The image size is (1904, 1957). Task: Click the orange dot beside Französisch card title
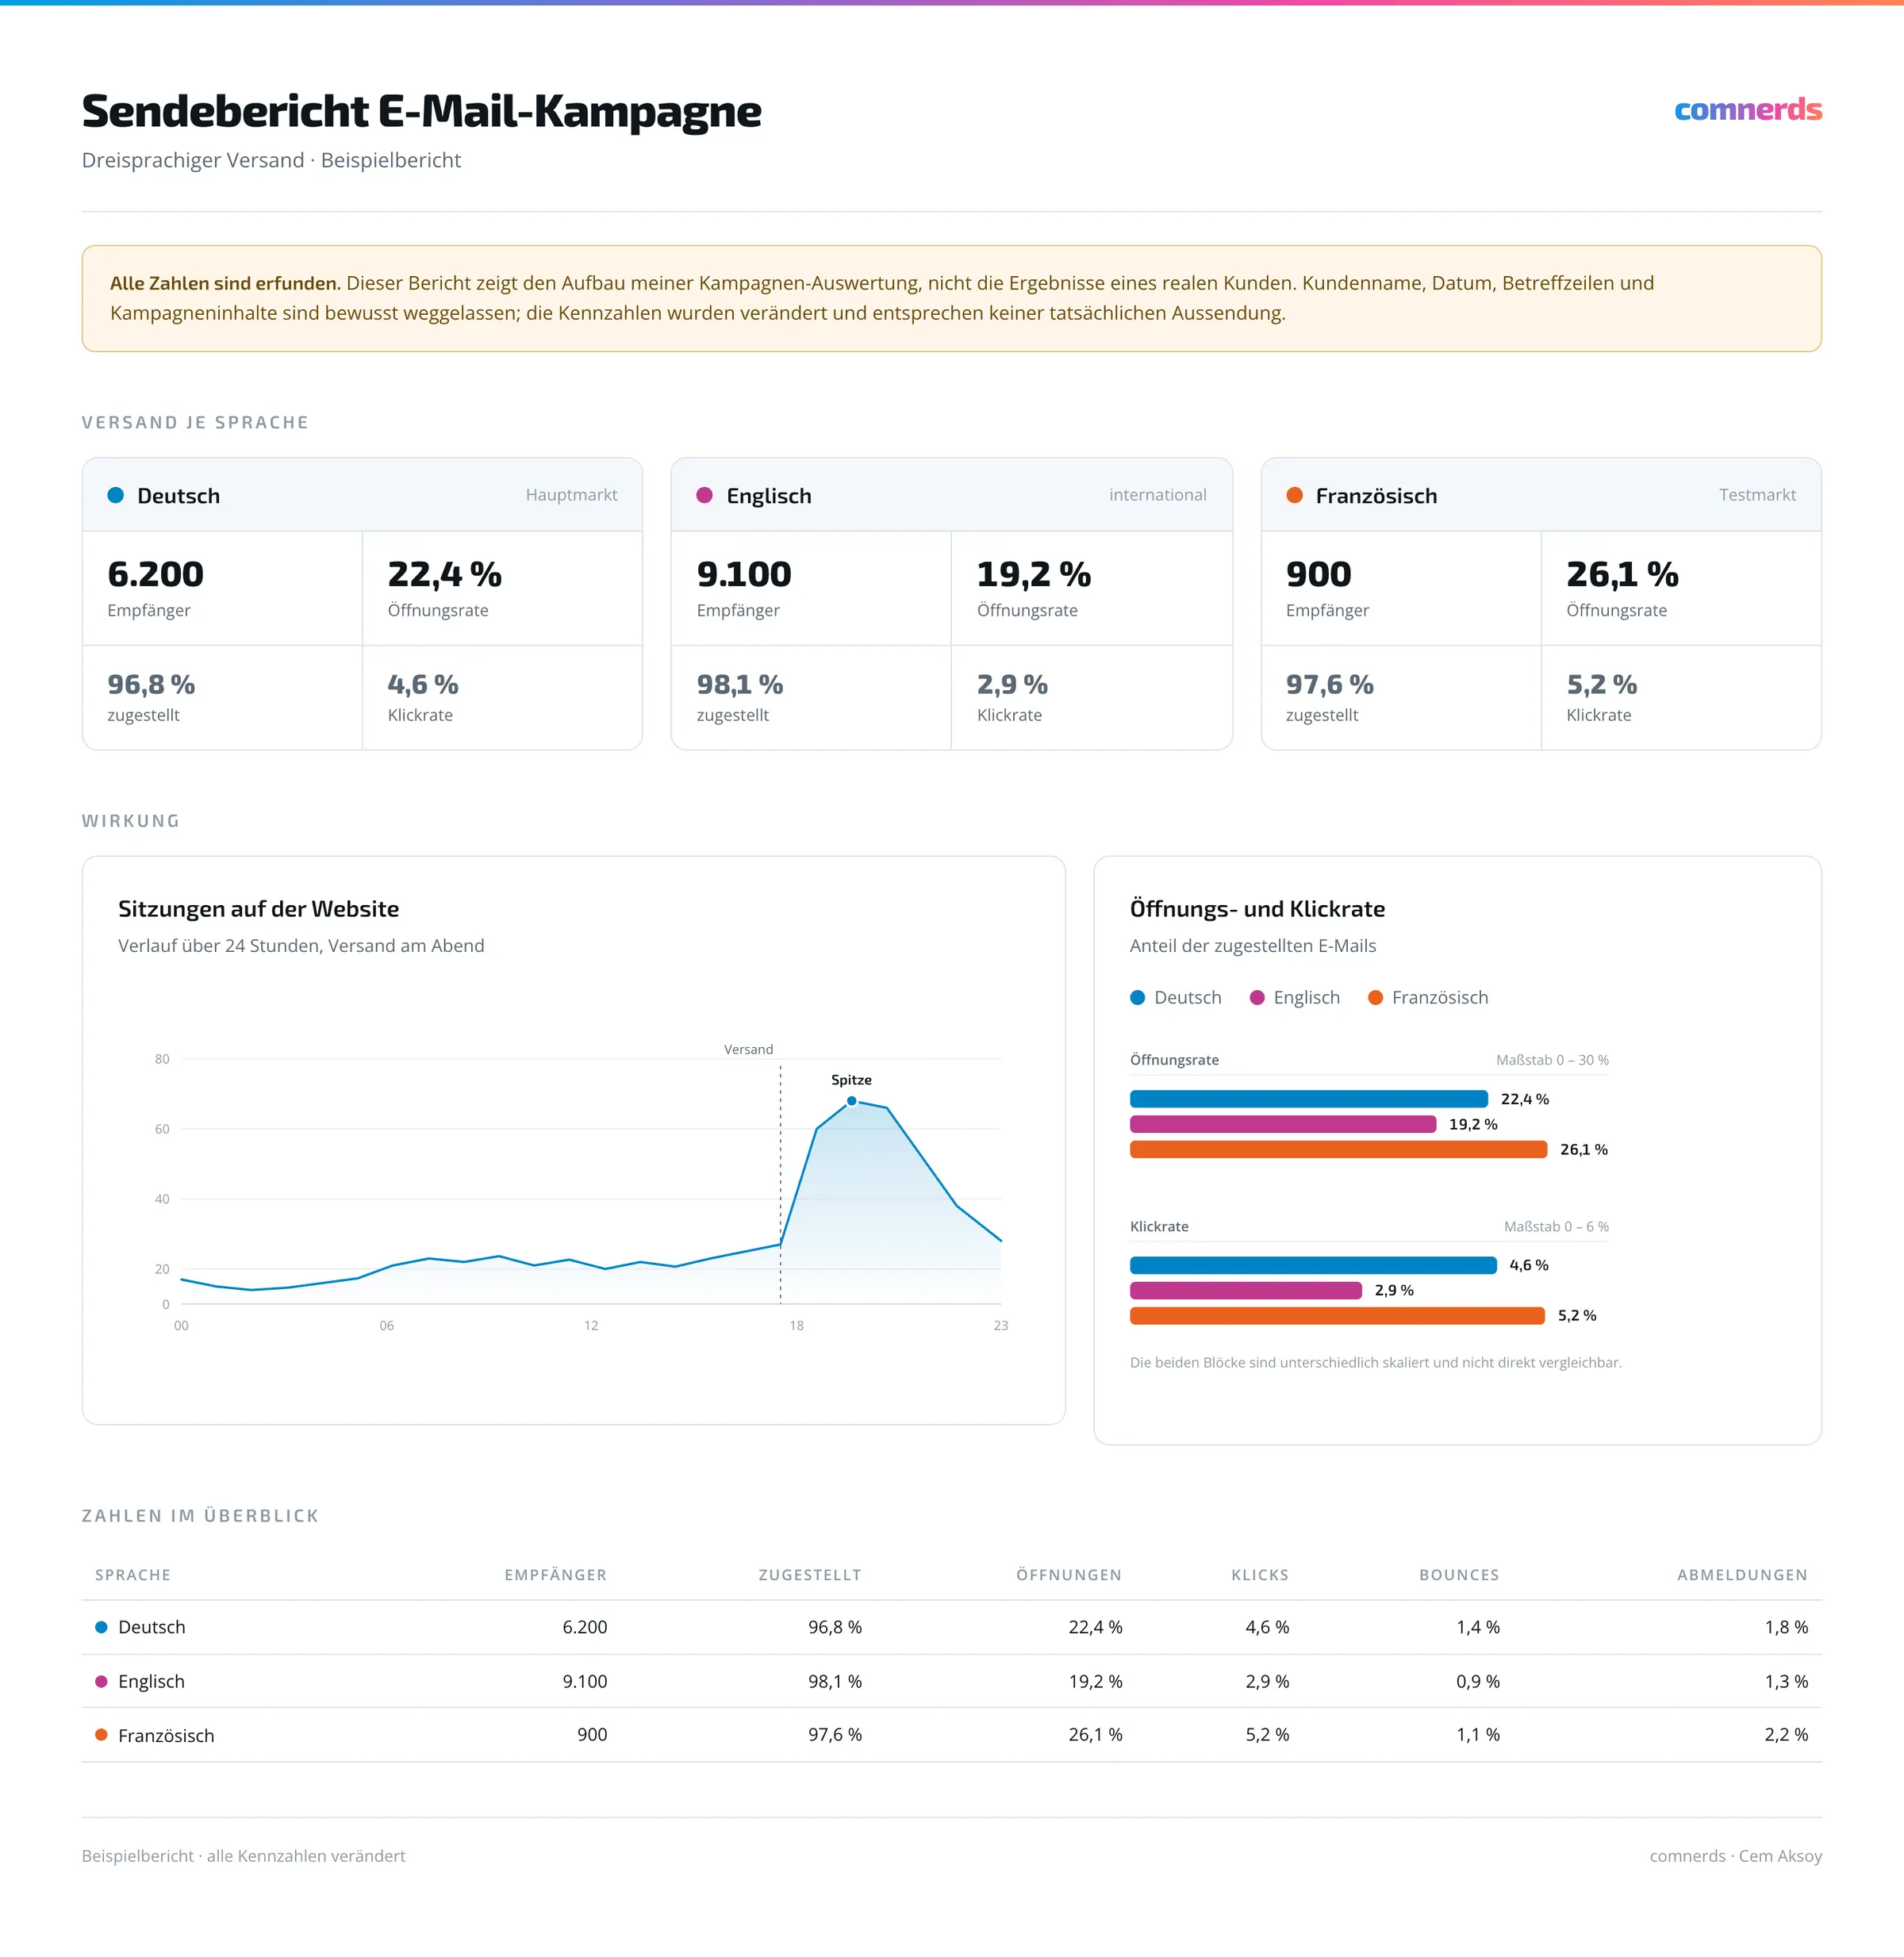coord(1294,495)
